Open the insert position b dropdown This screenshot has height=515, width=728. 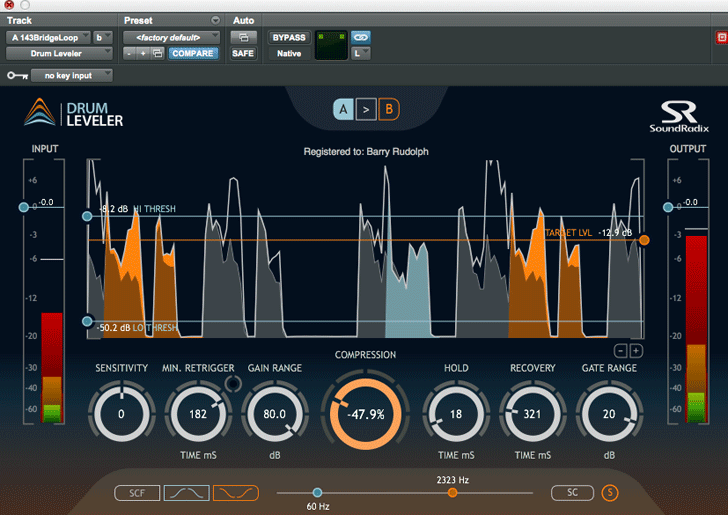(103, 38)
